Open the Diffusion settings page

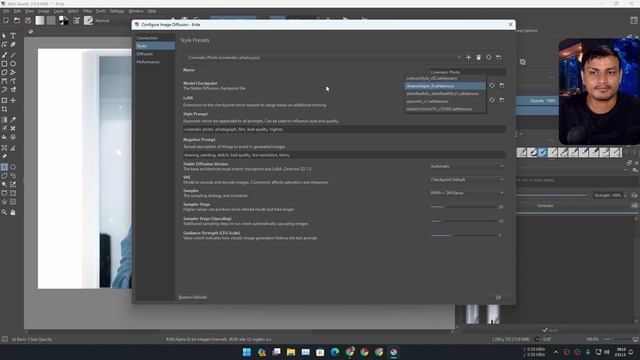156,54
